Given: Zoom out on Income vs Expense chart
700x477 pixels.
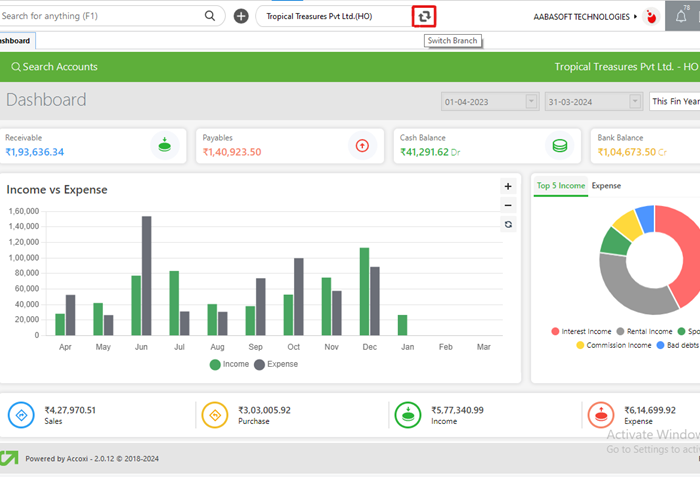Looking at the screenshot, I should pos(508,205).
